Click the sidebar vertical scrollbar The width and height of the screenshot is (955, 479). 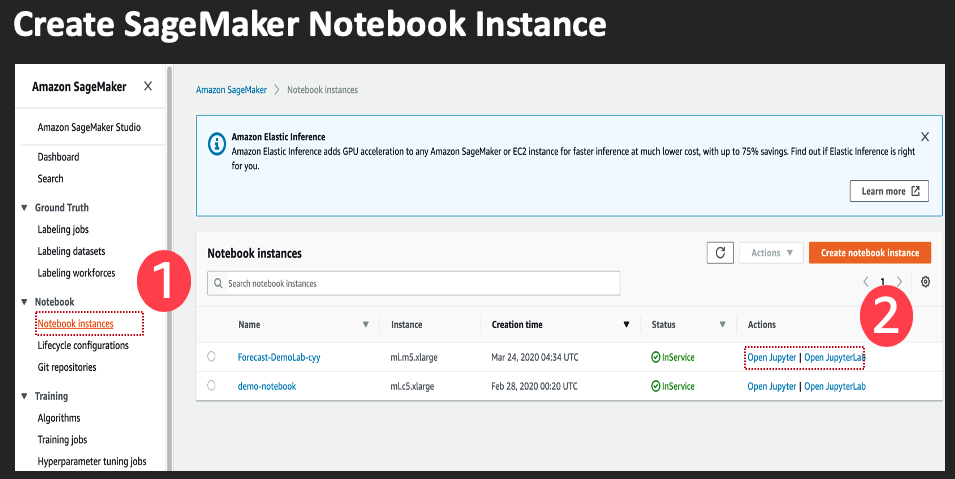pos(169,268)
